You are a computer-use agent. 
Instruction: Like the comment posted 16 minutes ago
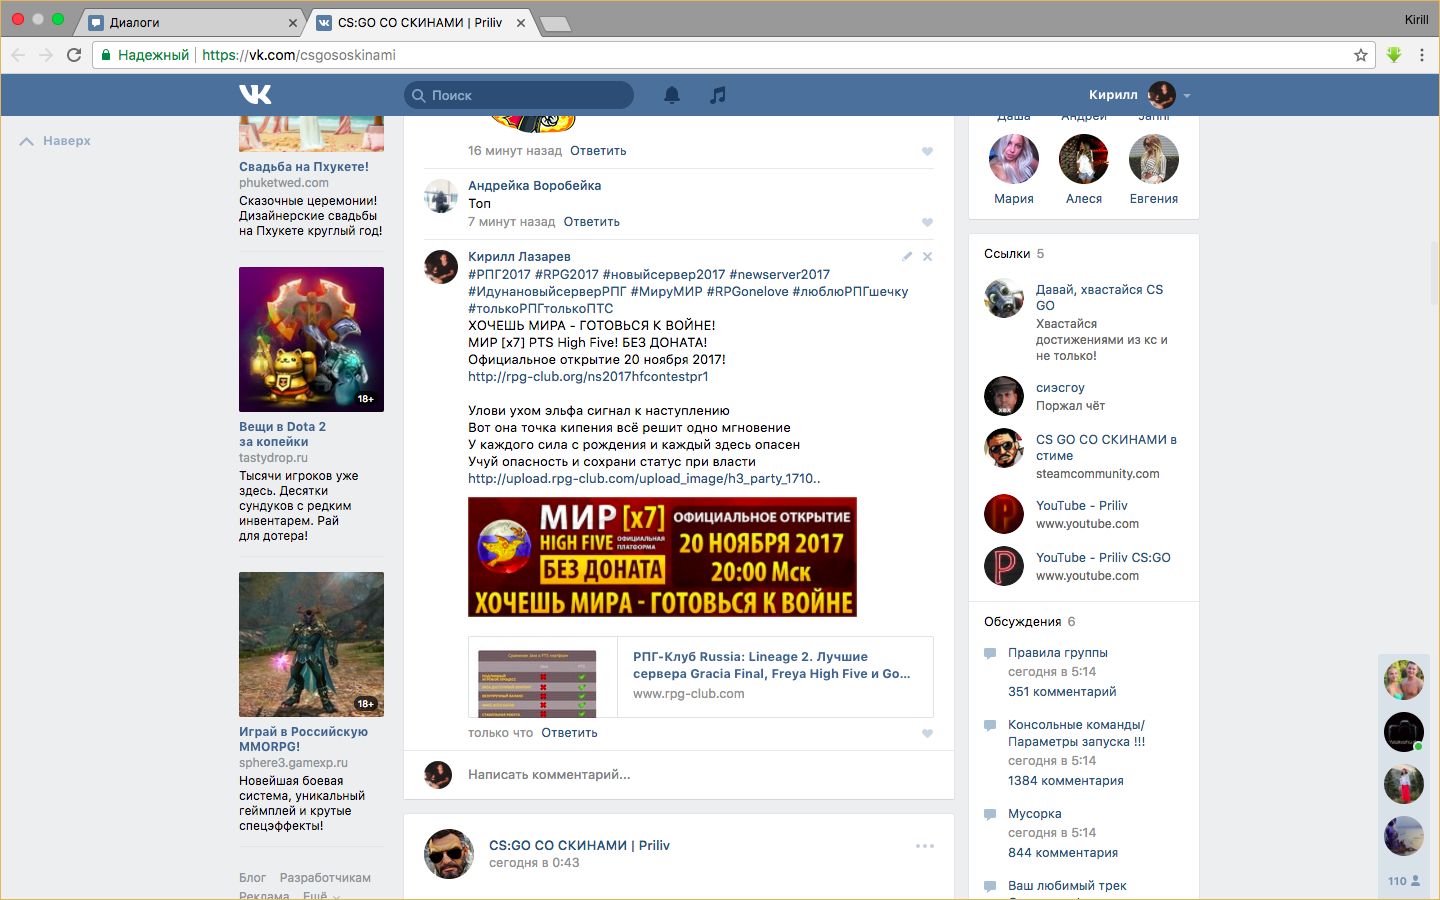click(x=927, y=152)
